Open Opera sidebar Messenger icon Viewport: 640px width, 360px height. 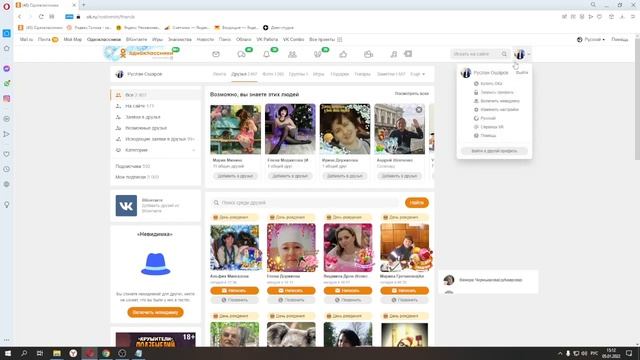pos(7,69)
